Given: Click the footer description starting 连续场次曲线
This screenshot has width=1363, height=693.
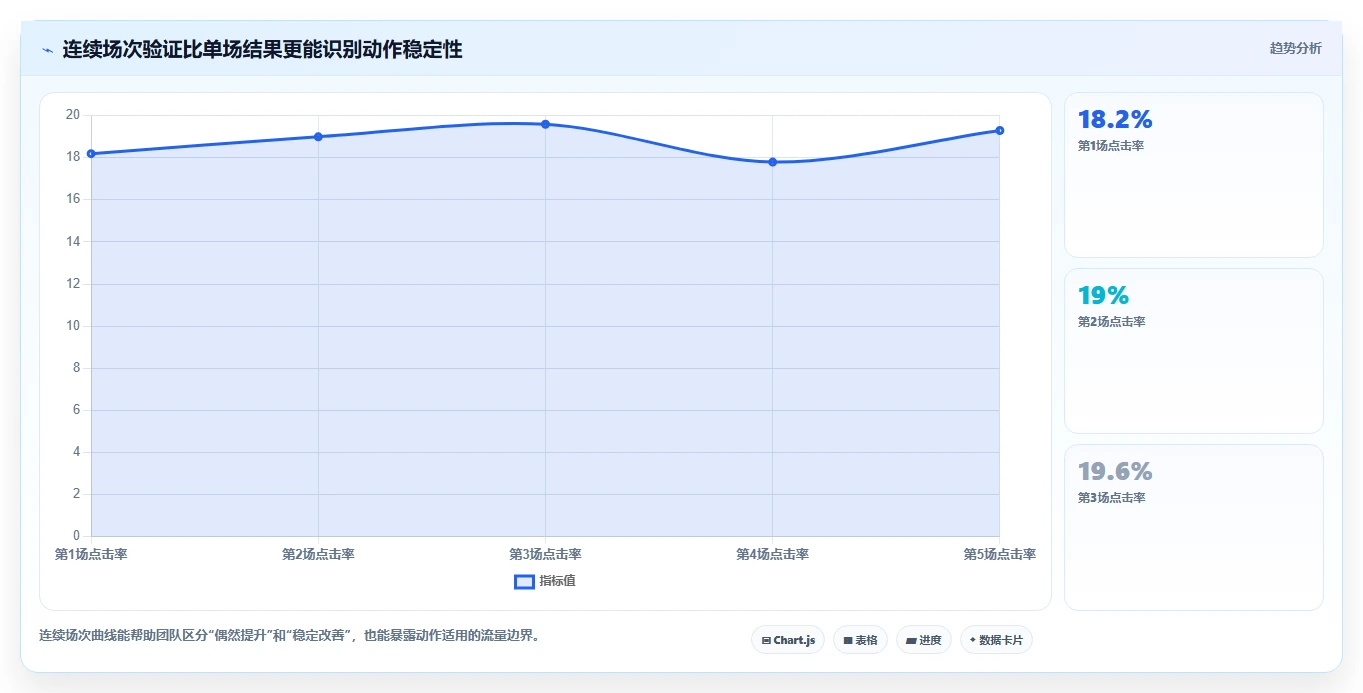Looking at the screenshot, I should 289,635.
